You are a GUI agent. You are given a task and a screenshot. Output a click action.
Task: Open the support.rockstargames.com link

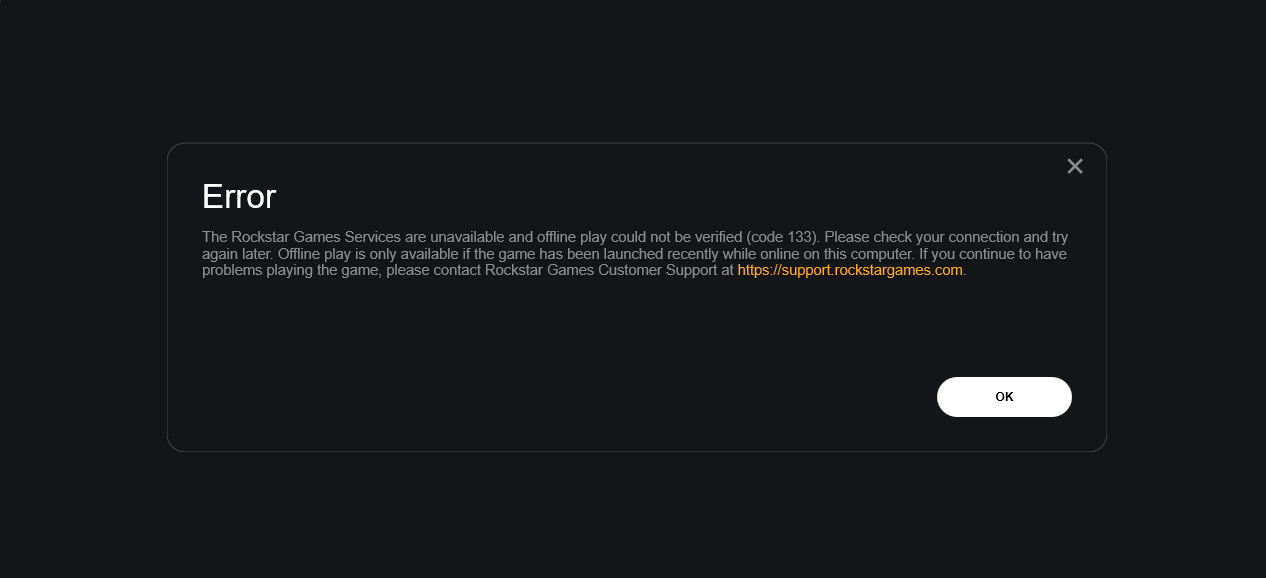click(x=850, y=270)
